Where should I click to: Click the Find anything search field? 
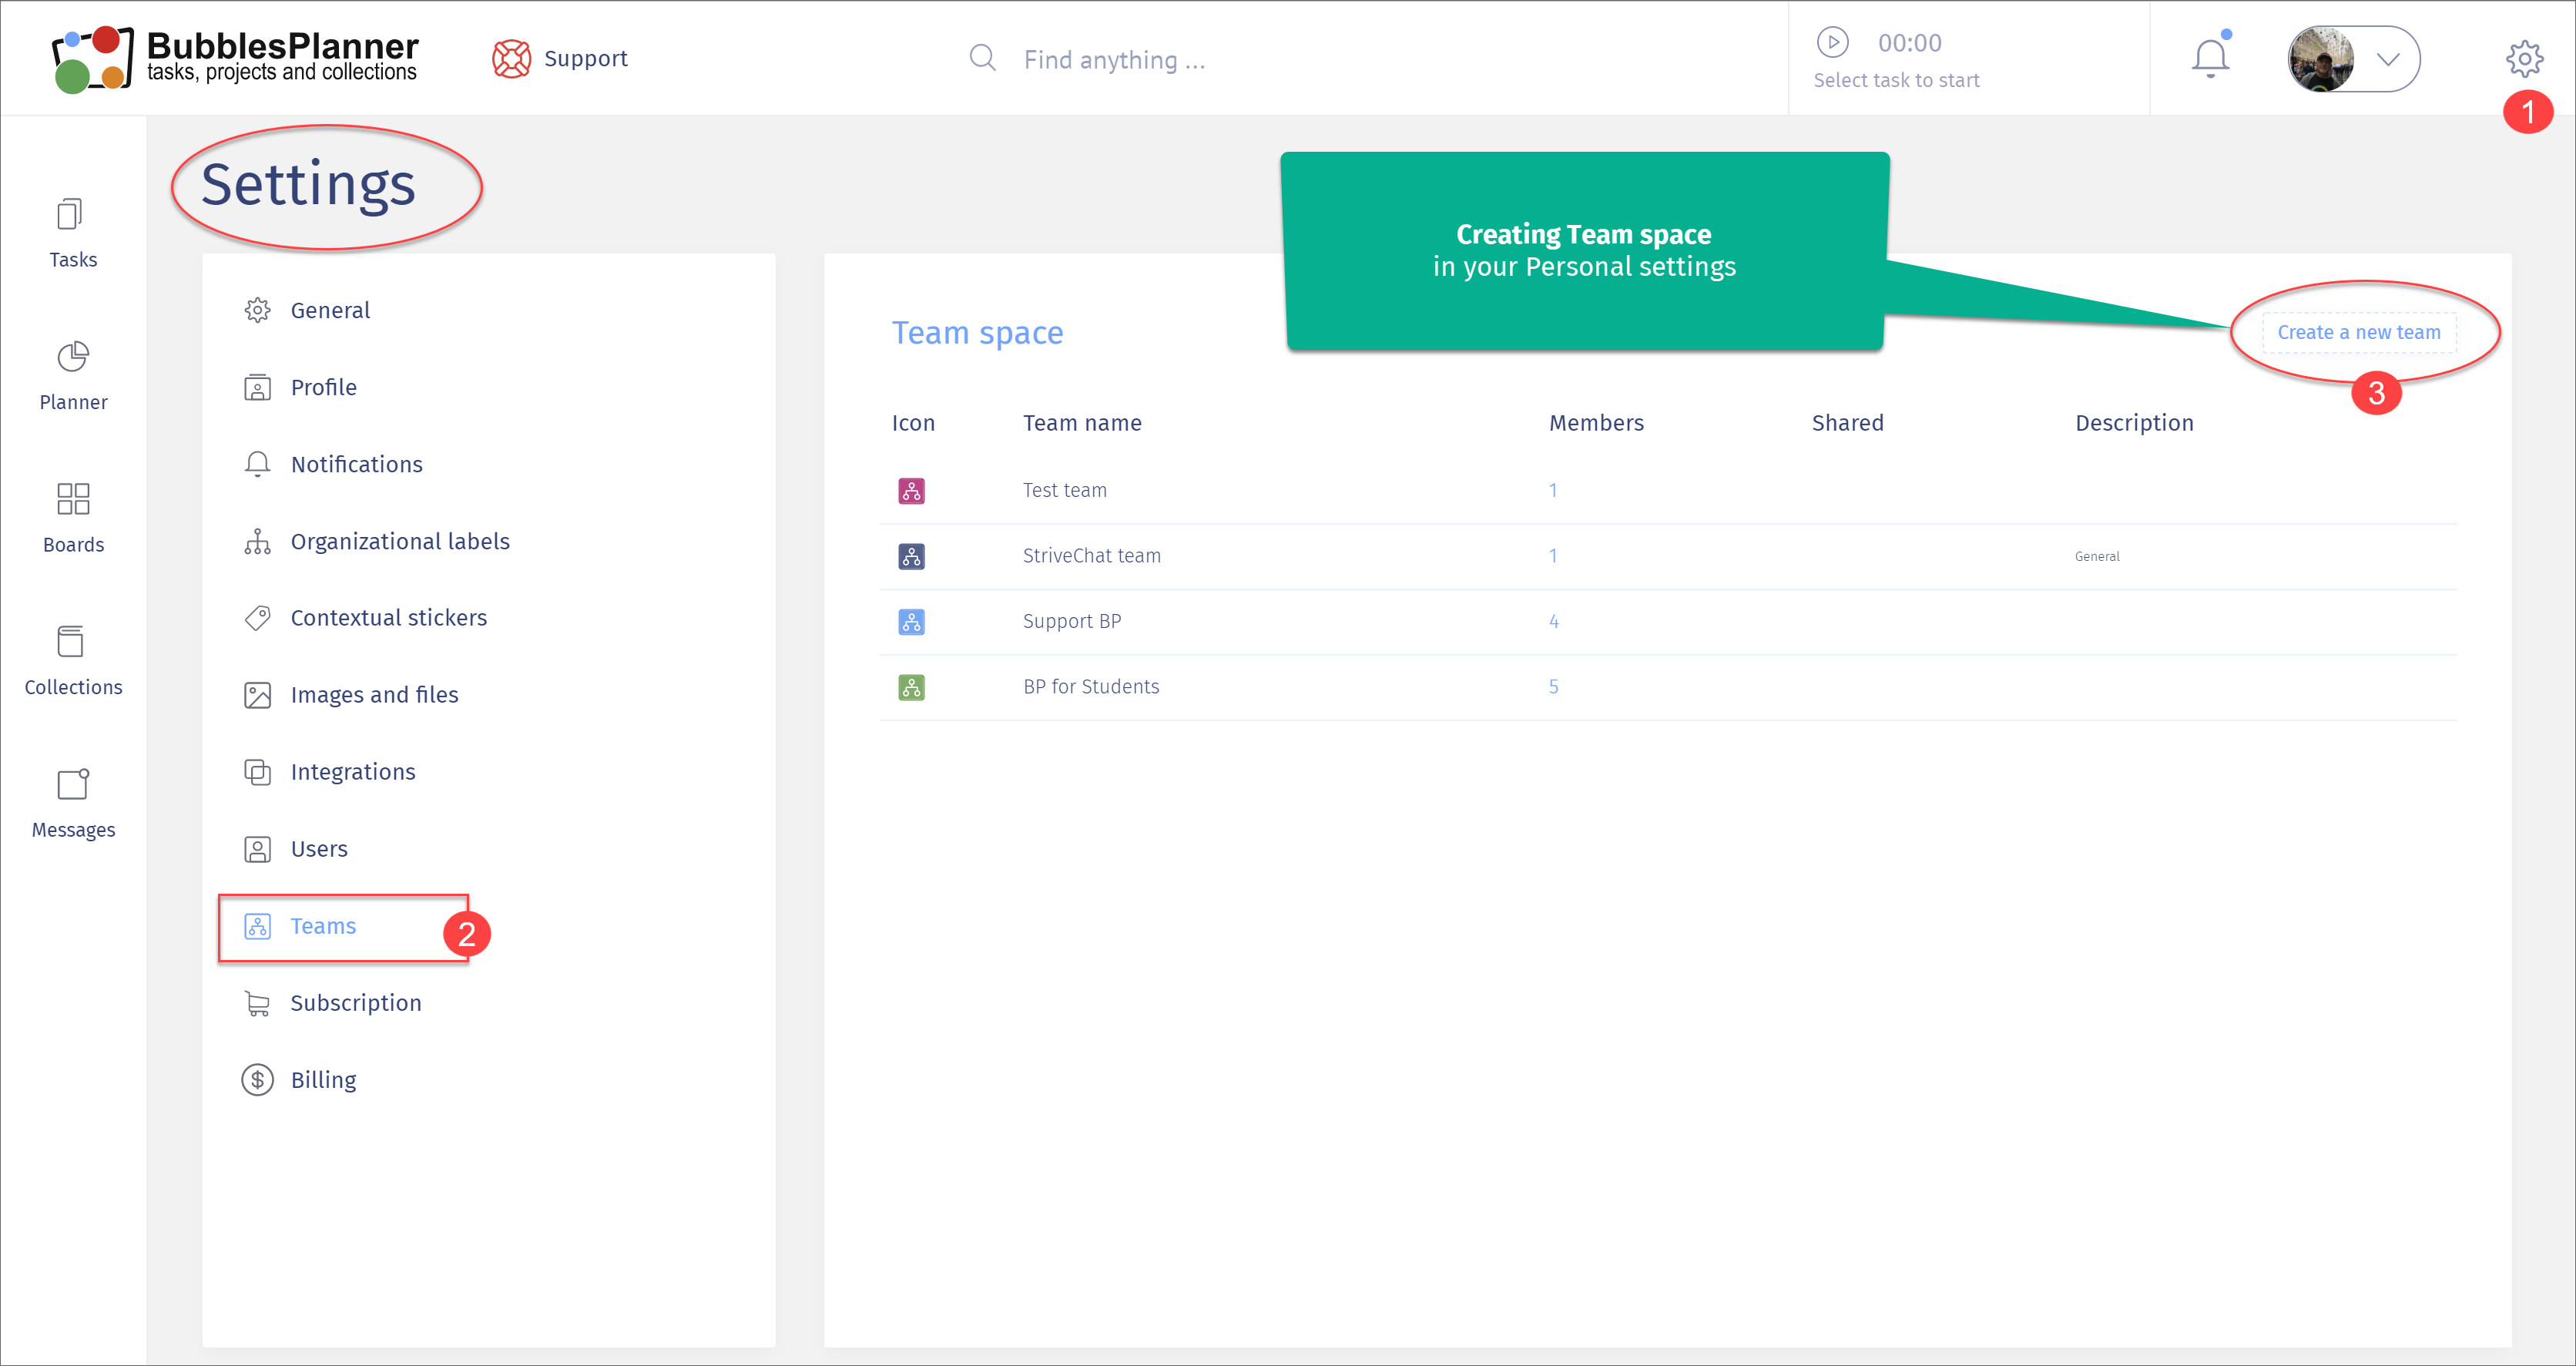click(x=1114, y=60)
